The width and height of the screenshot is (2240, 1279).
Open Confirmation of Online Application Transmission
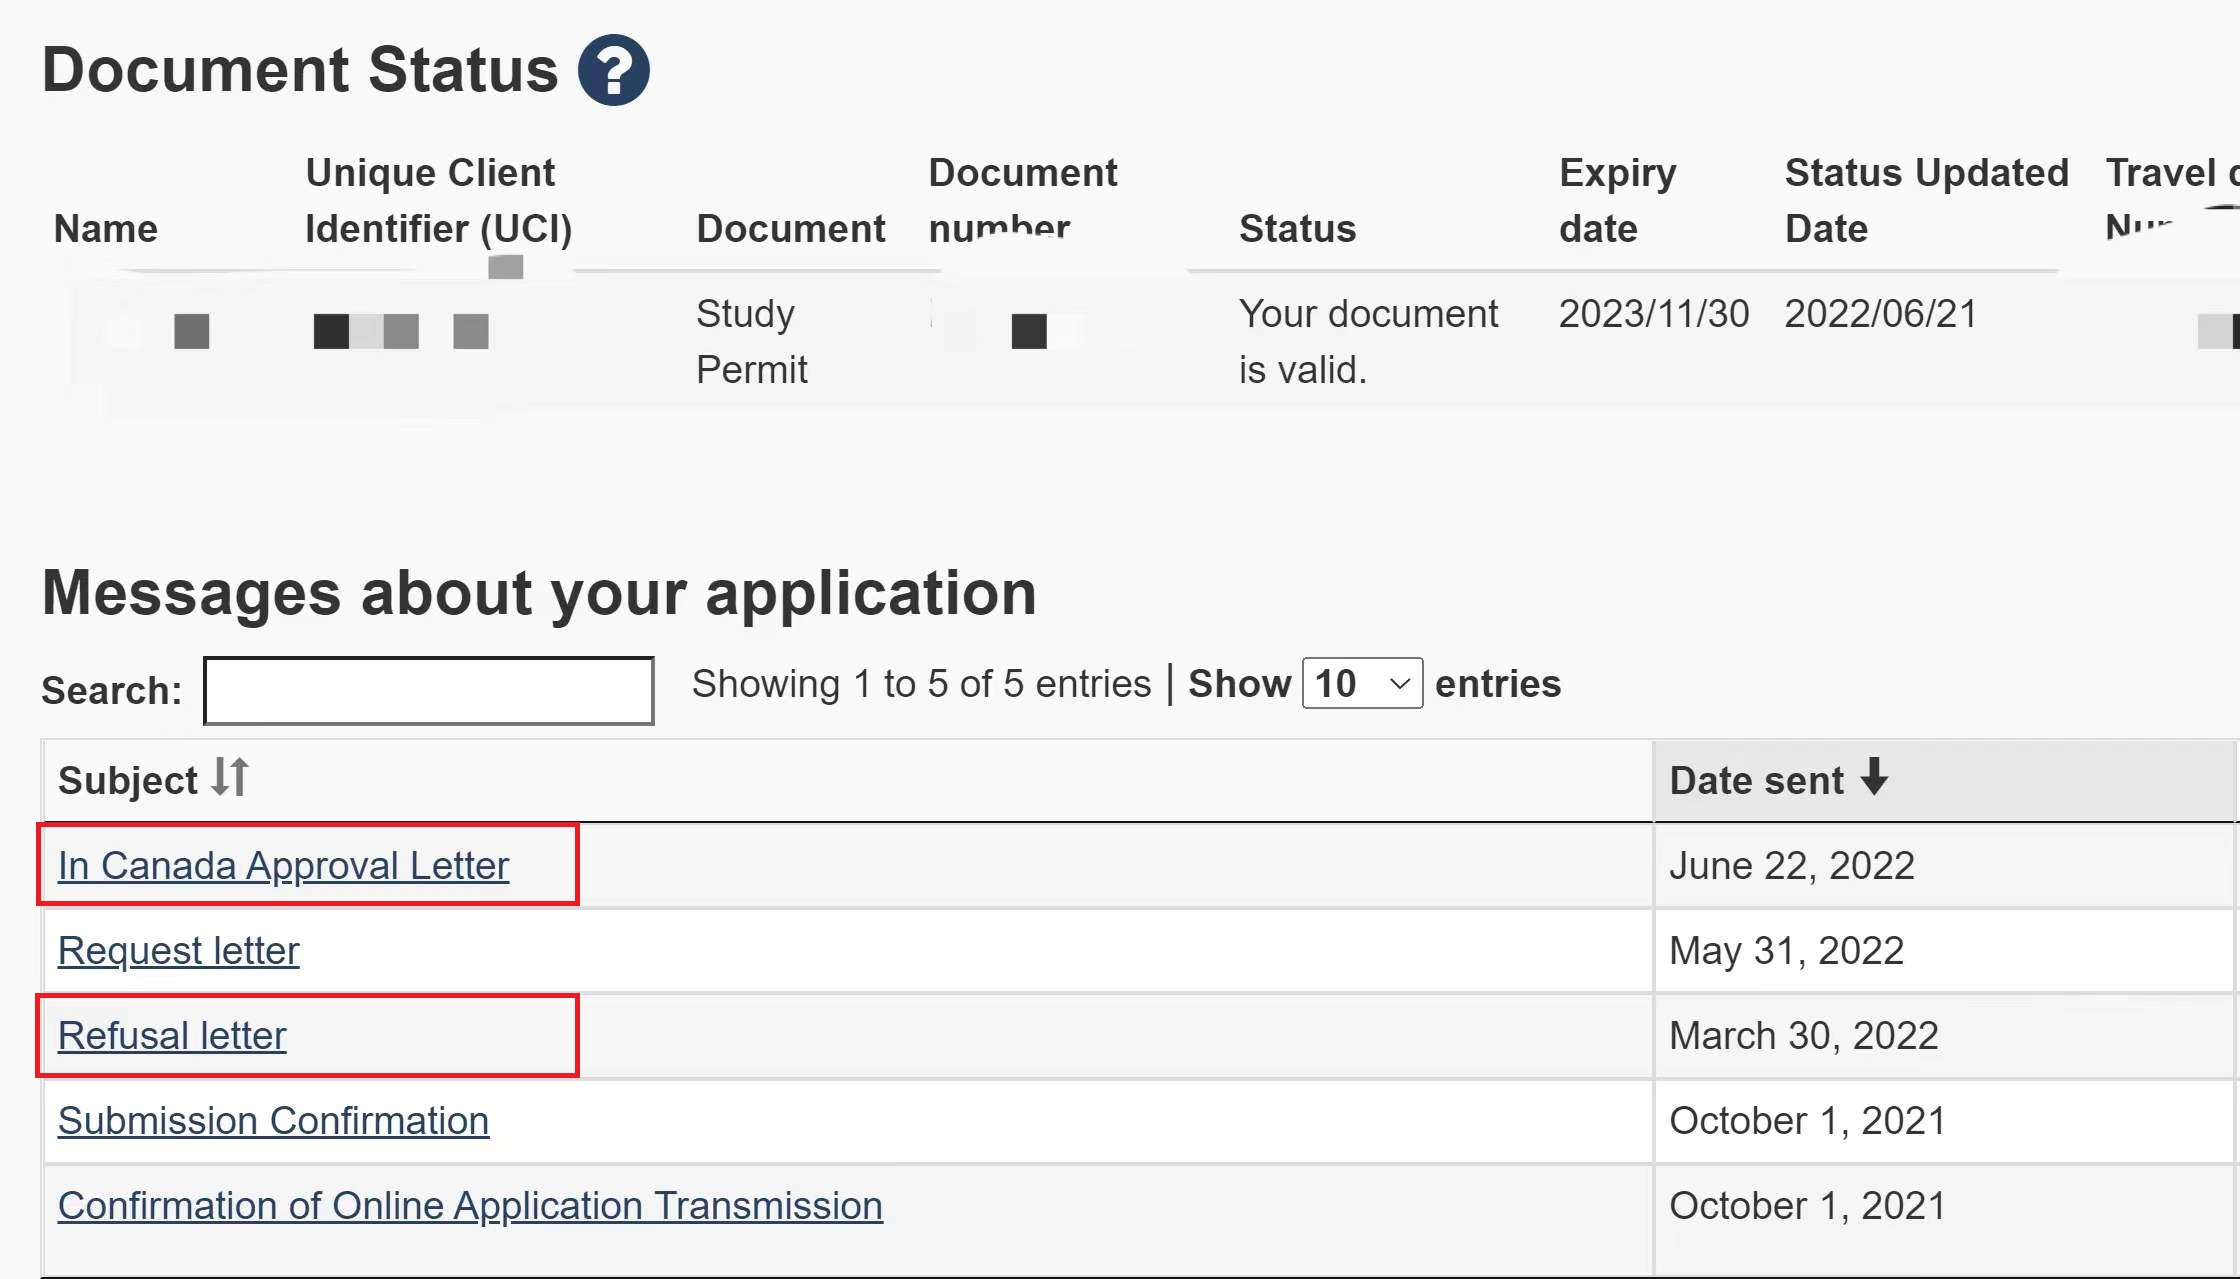pos(470,1206)
